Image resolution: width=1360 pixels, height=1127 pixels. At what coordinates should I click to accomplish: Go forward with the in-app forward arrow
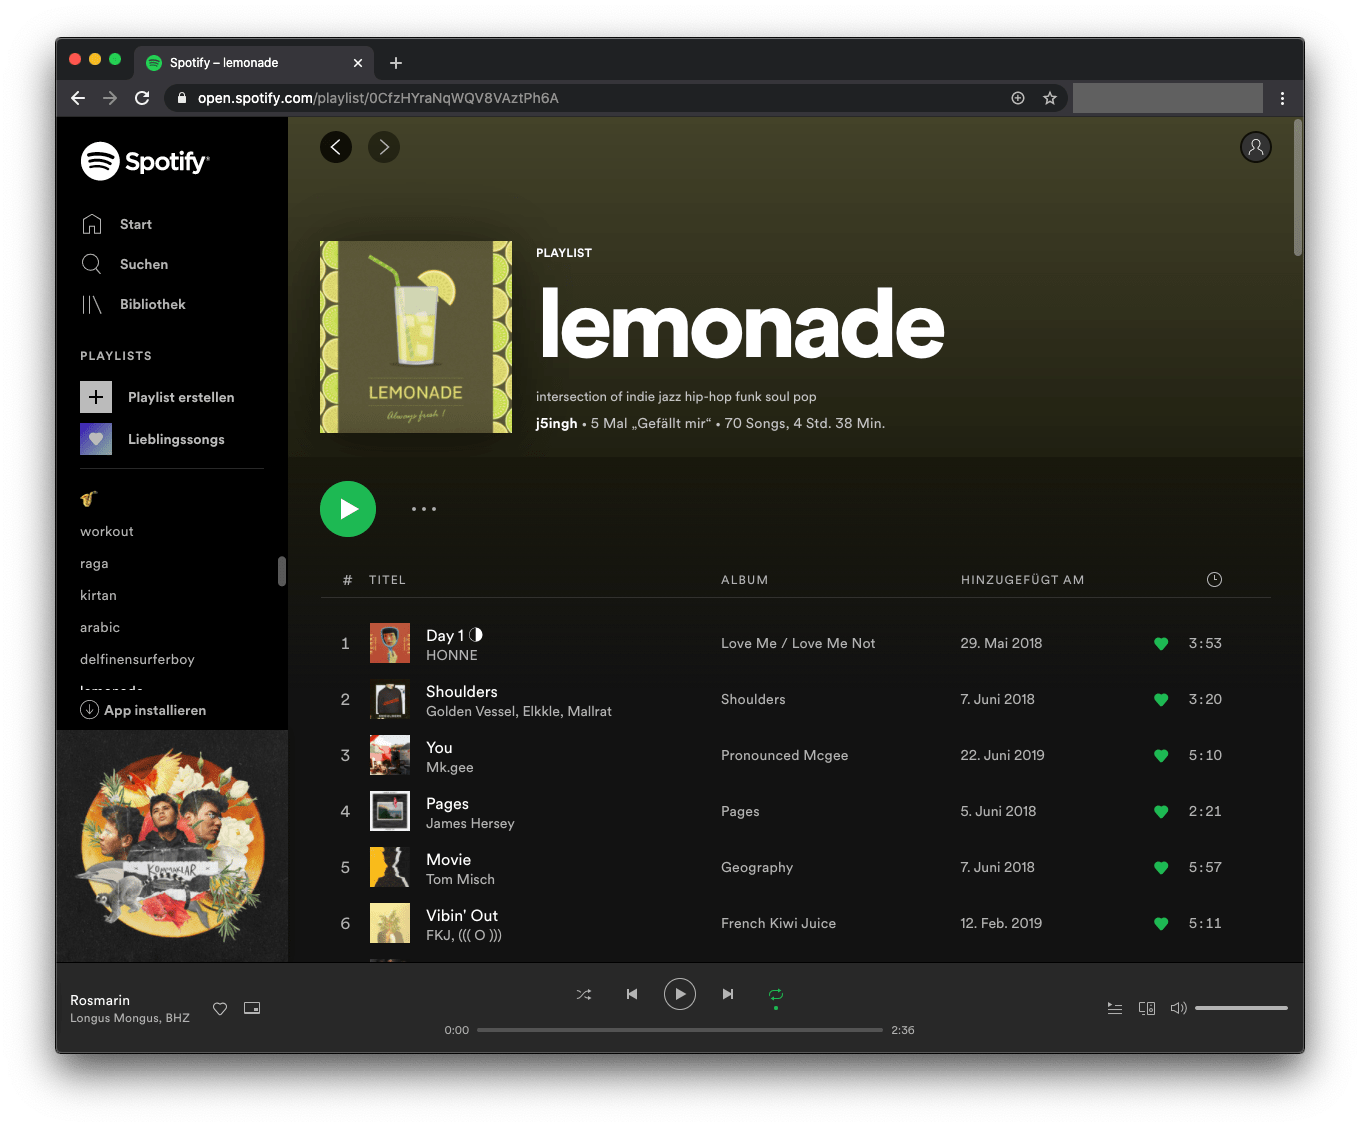pos(384,147)
